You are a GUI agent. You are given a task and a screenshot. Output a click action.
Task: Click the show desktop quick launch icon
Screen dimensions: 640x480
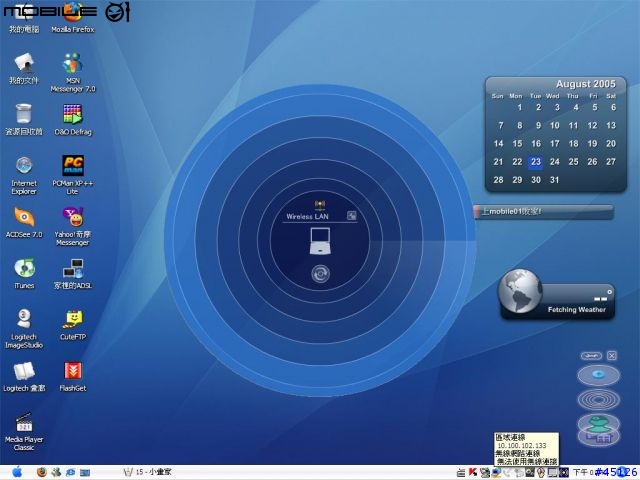tap(85, 473)
